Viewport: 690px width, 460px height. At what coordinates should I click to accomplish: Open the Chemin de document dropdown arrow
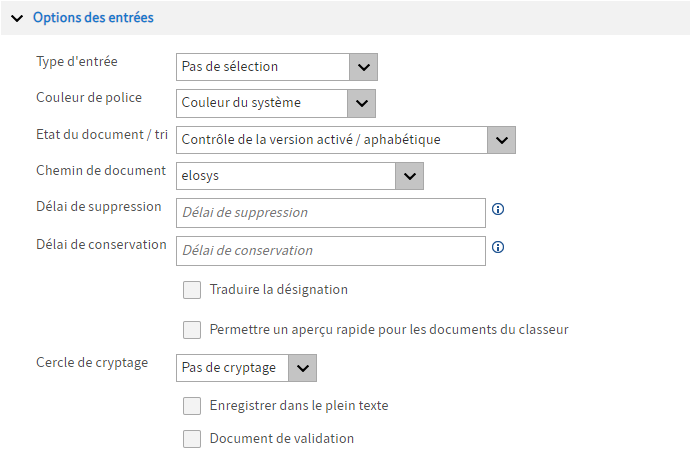pos(410,176)
